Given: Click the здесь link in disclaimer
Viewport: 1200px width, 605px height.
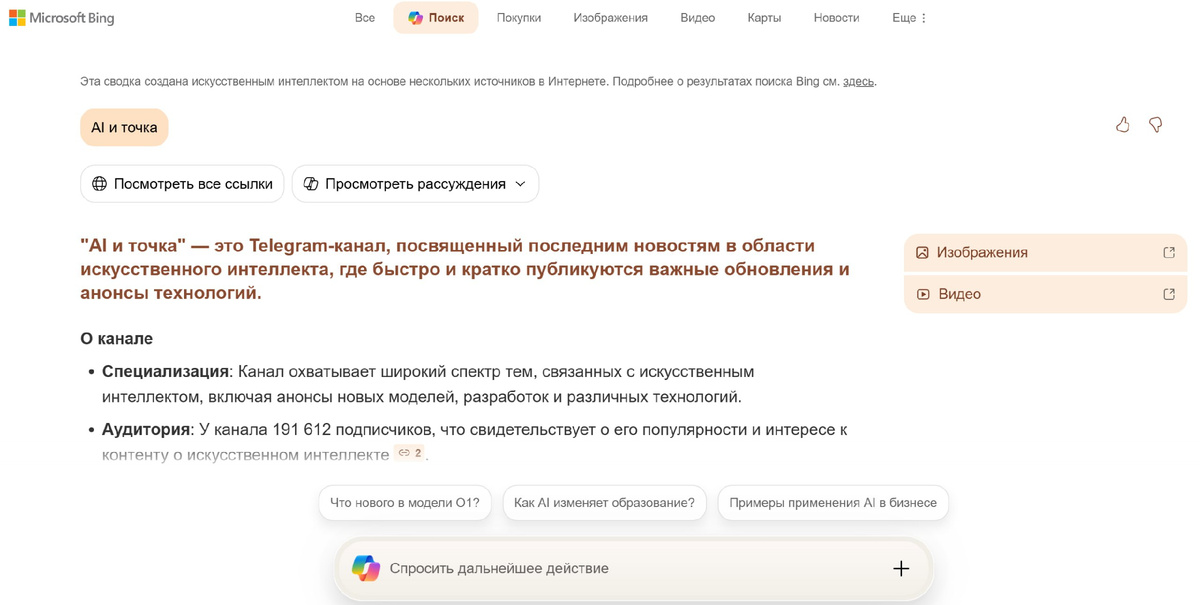Looking at the screenshot, I should click(x=858, y=81).
